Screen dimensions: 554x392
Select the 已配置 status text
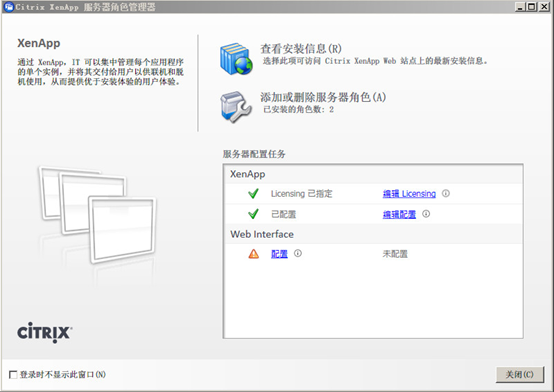point(283,214)
